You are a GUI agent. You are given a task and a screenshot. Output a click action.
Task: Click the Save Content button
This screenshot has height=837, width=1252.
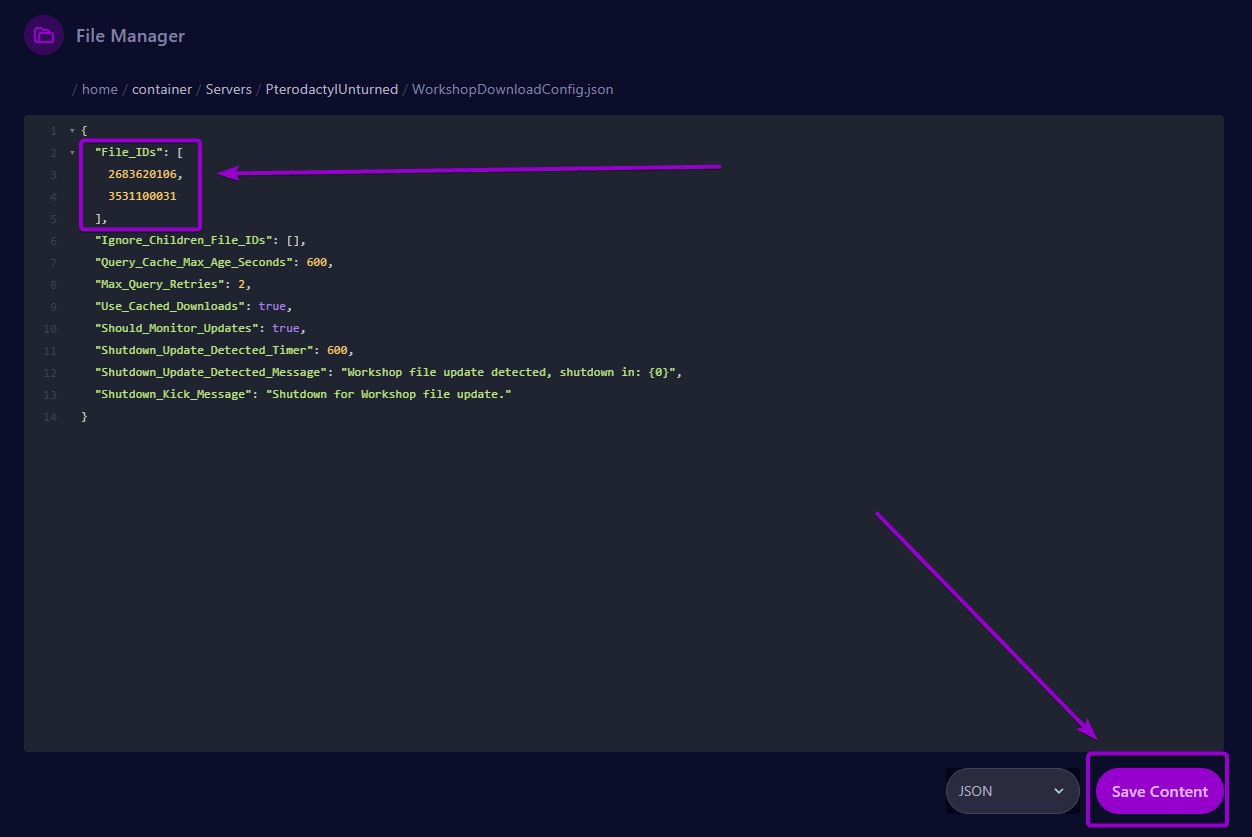(1159, 791)
